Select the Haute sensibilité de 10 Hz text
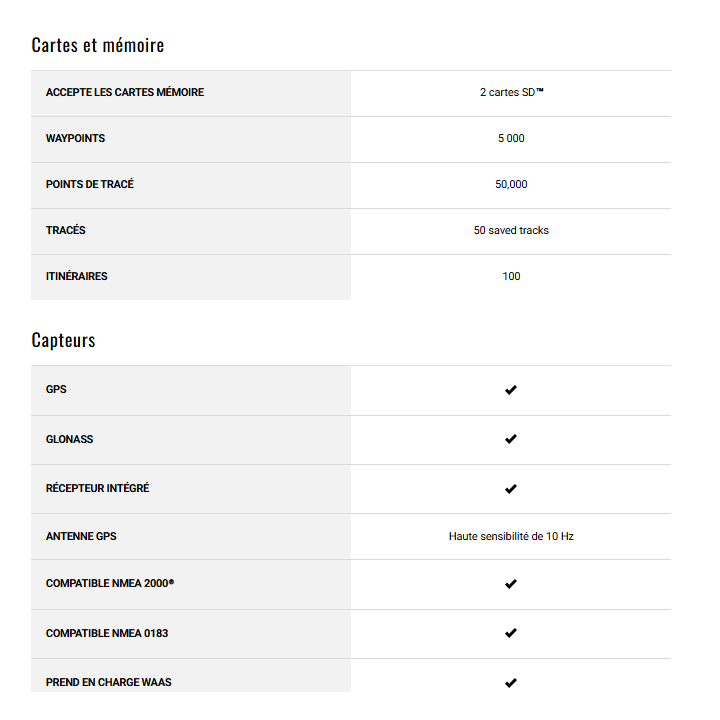 click(x=511, y=537)
